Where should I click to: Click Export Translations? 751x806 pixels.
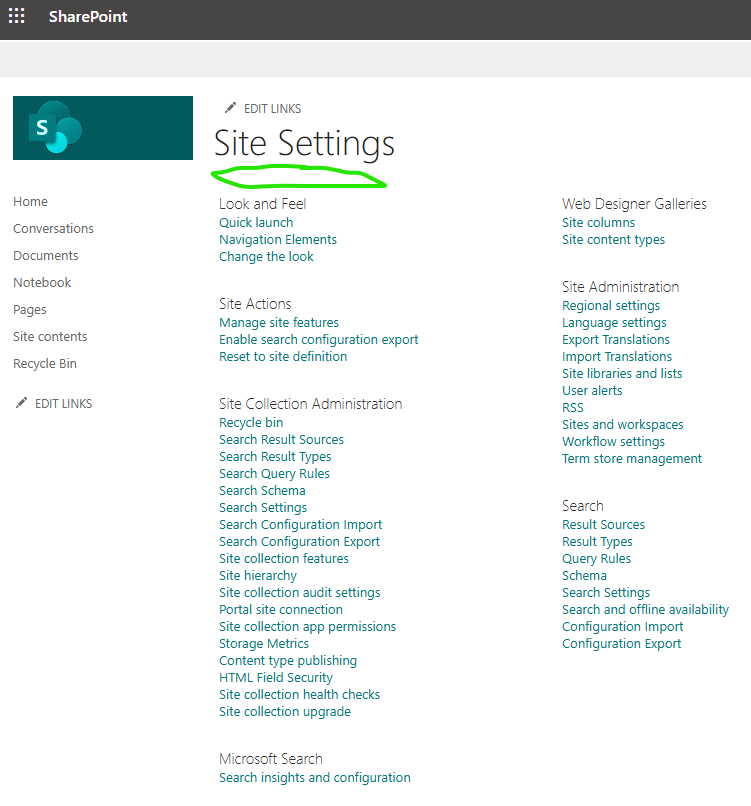(x=616, y=339)
